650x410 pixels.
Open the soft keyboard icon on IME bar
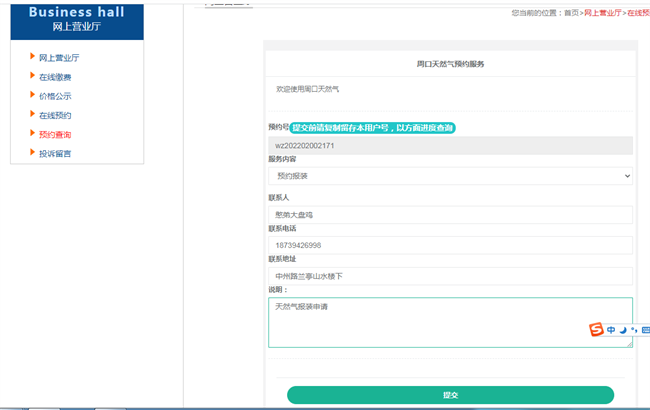coord(645,330)
